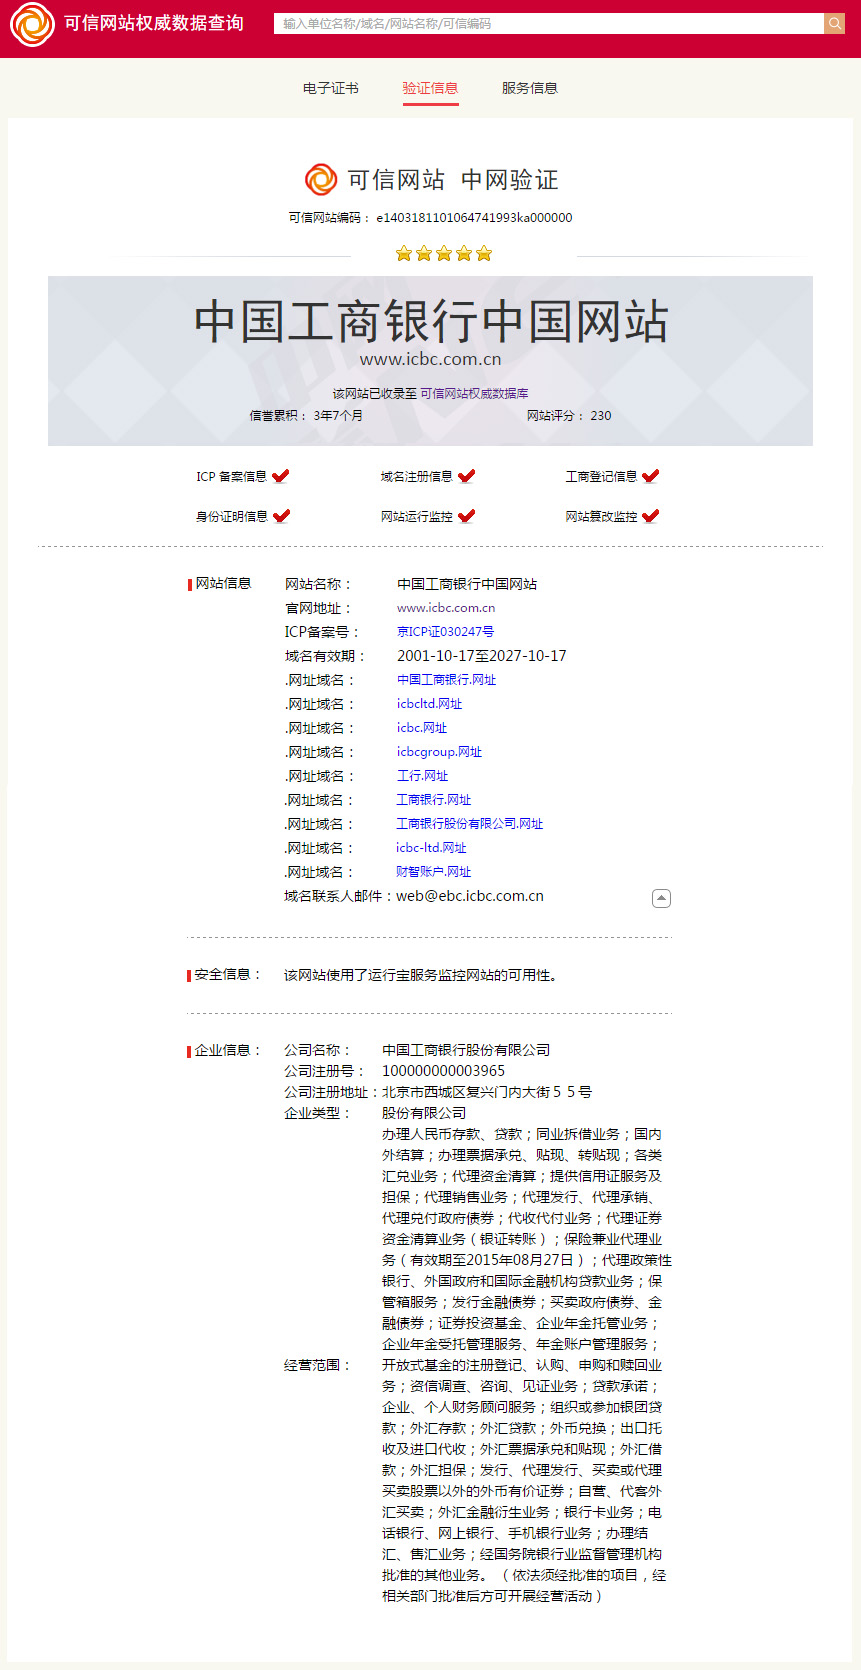Click the orange search magnifier button
Viewport: 861px width, 1670px height.
[x=834, y=23]
